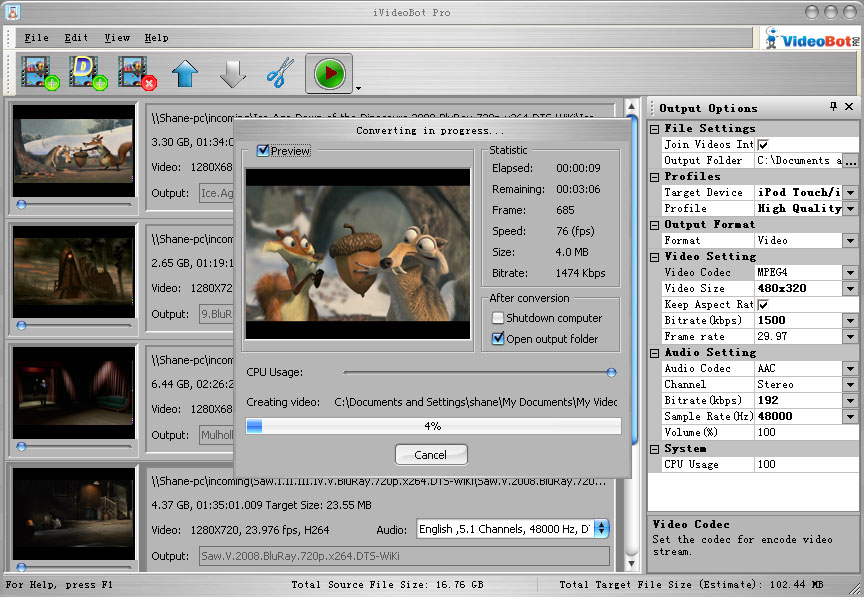Click the Saw V output filename field
Viewport: 864px width, 597px height.
(x=404, y=556)
